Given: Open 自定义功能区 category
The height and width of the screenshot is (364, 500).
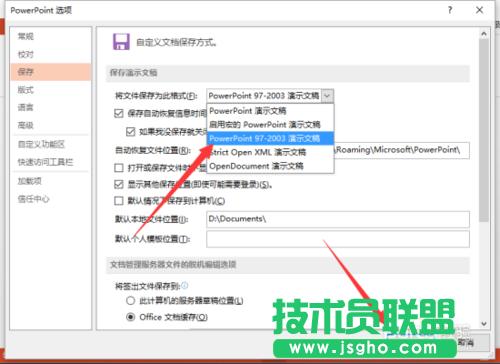Looking at the screenshot, I should pyautogui.click(x=41, y=144).
